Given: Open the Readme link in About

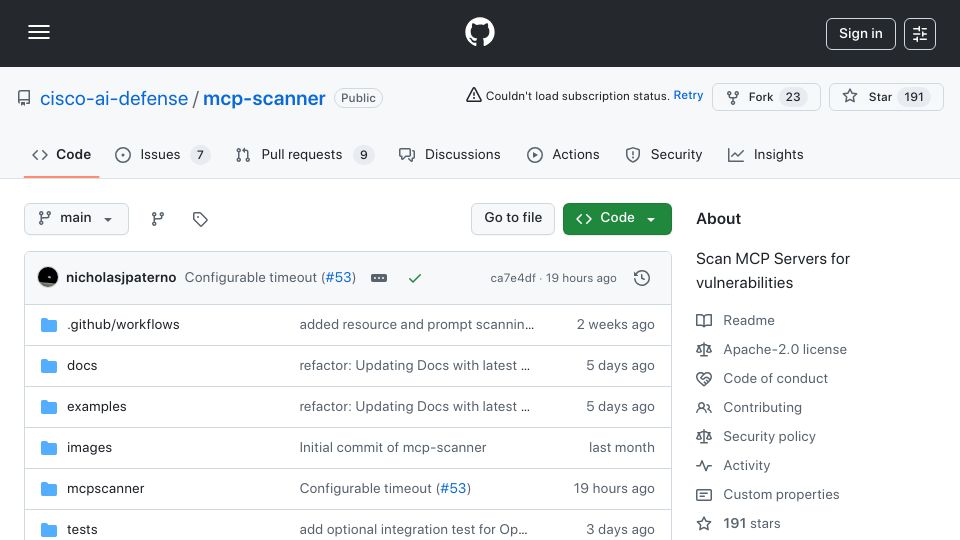Looking at the screenshot, I should pos(749,320).
